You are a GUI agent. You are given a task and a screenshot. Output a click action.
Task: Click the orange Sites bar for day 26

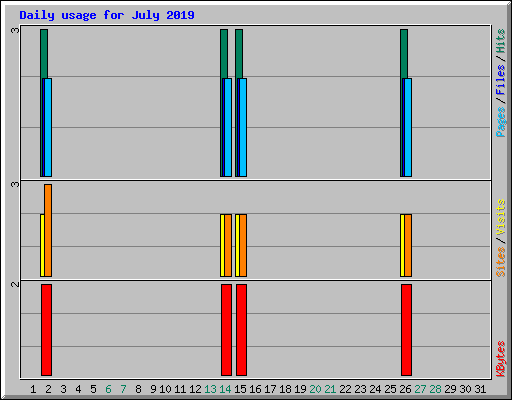(408, 245)
